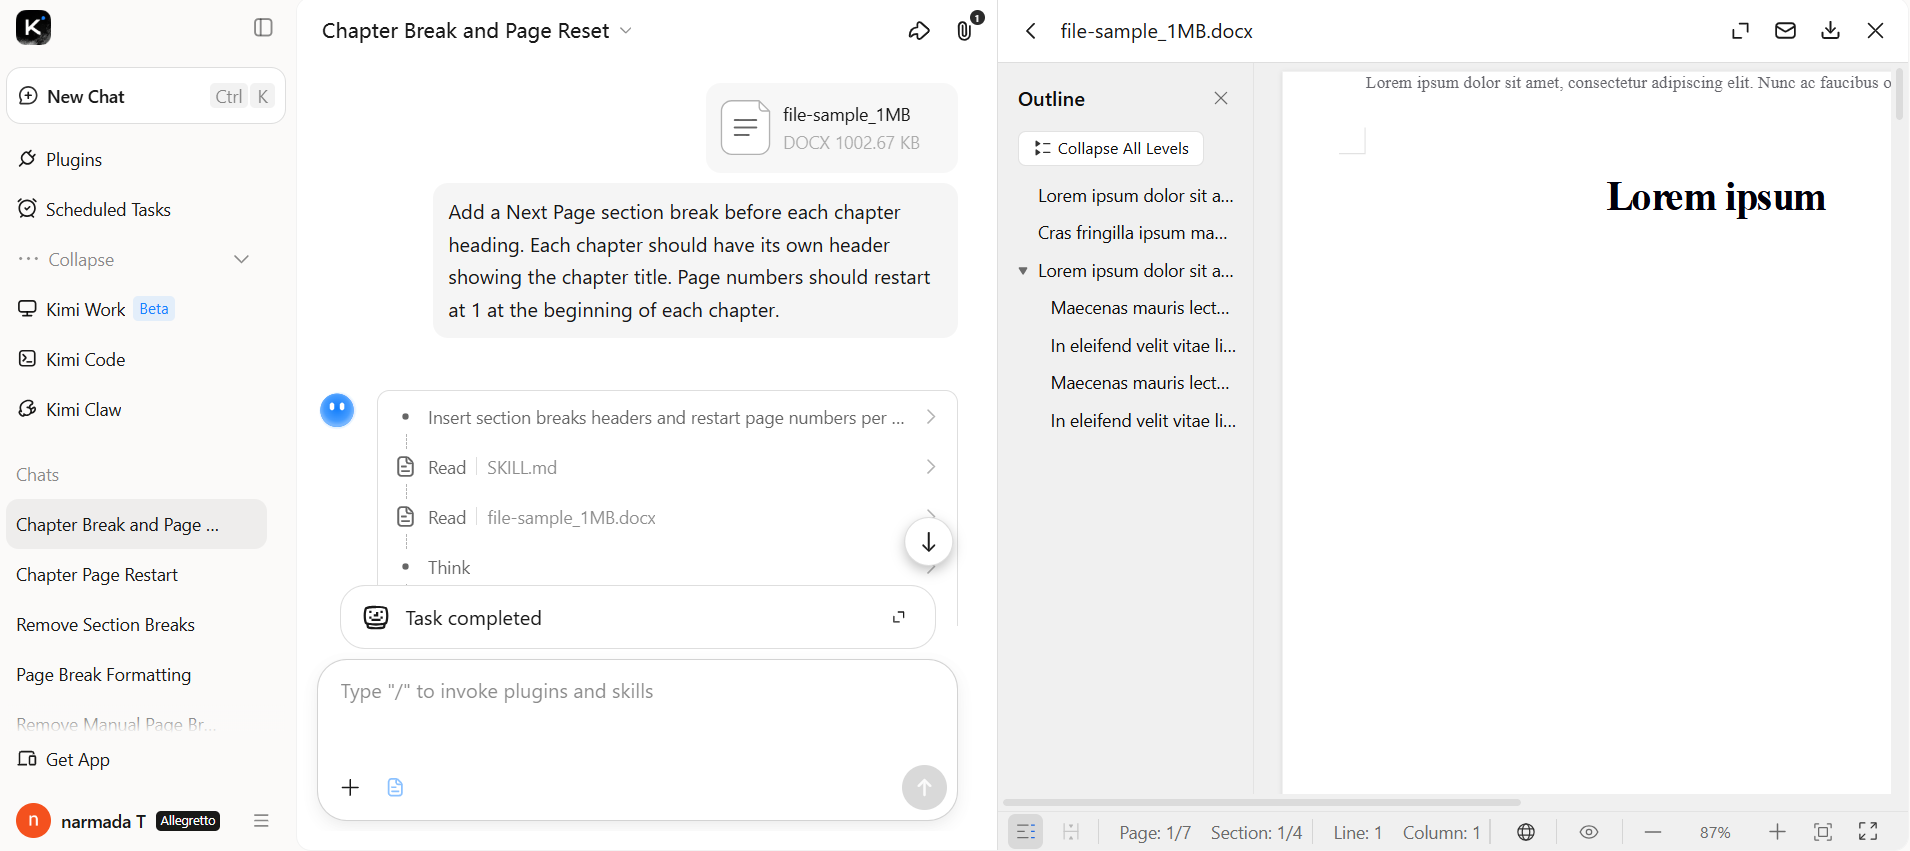Image resolution: width=1910 pixels, height=851 pixels.
Task: Click the globe language icon
Action: [x=1526, y=832]
